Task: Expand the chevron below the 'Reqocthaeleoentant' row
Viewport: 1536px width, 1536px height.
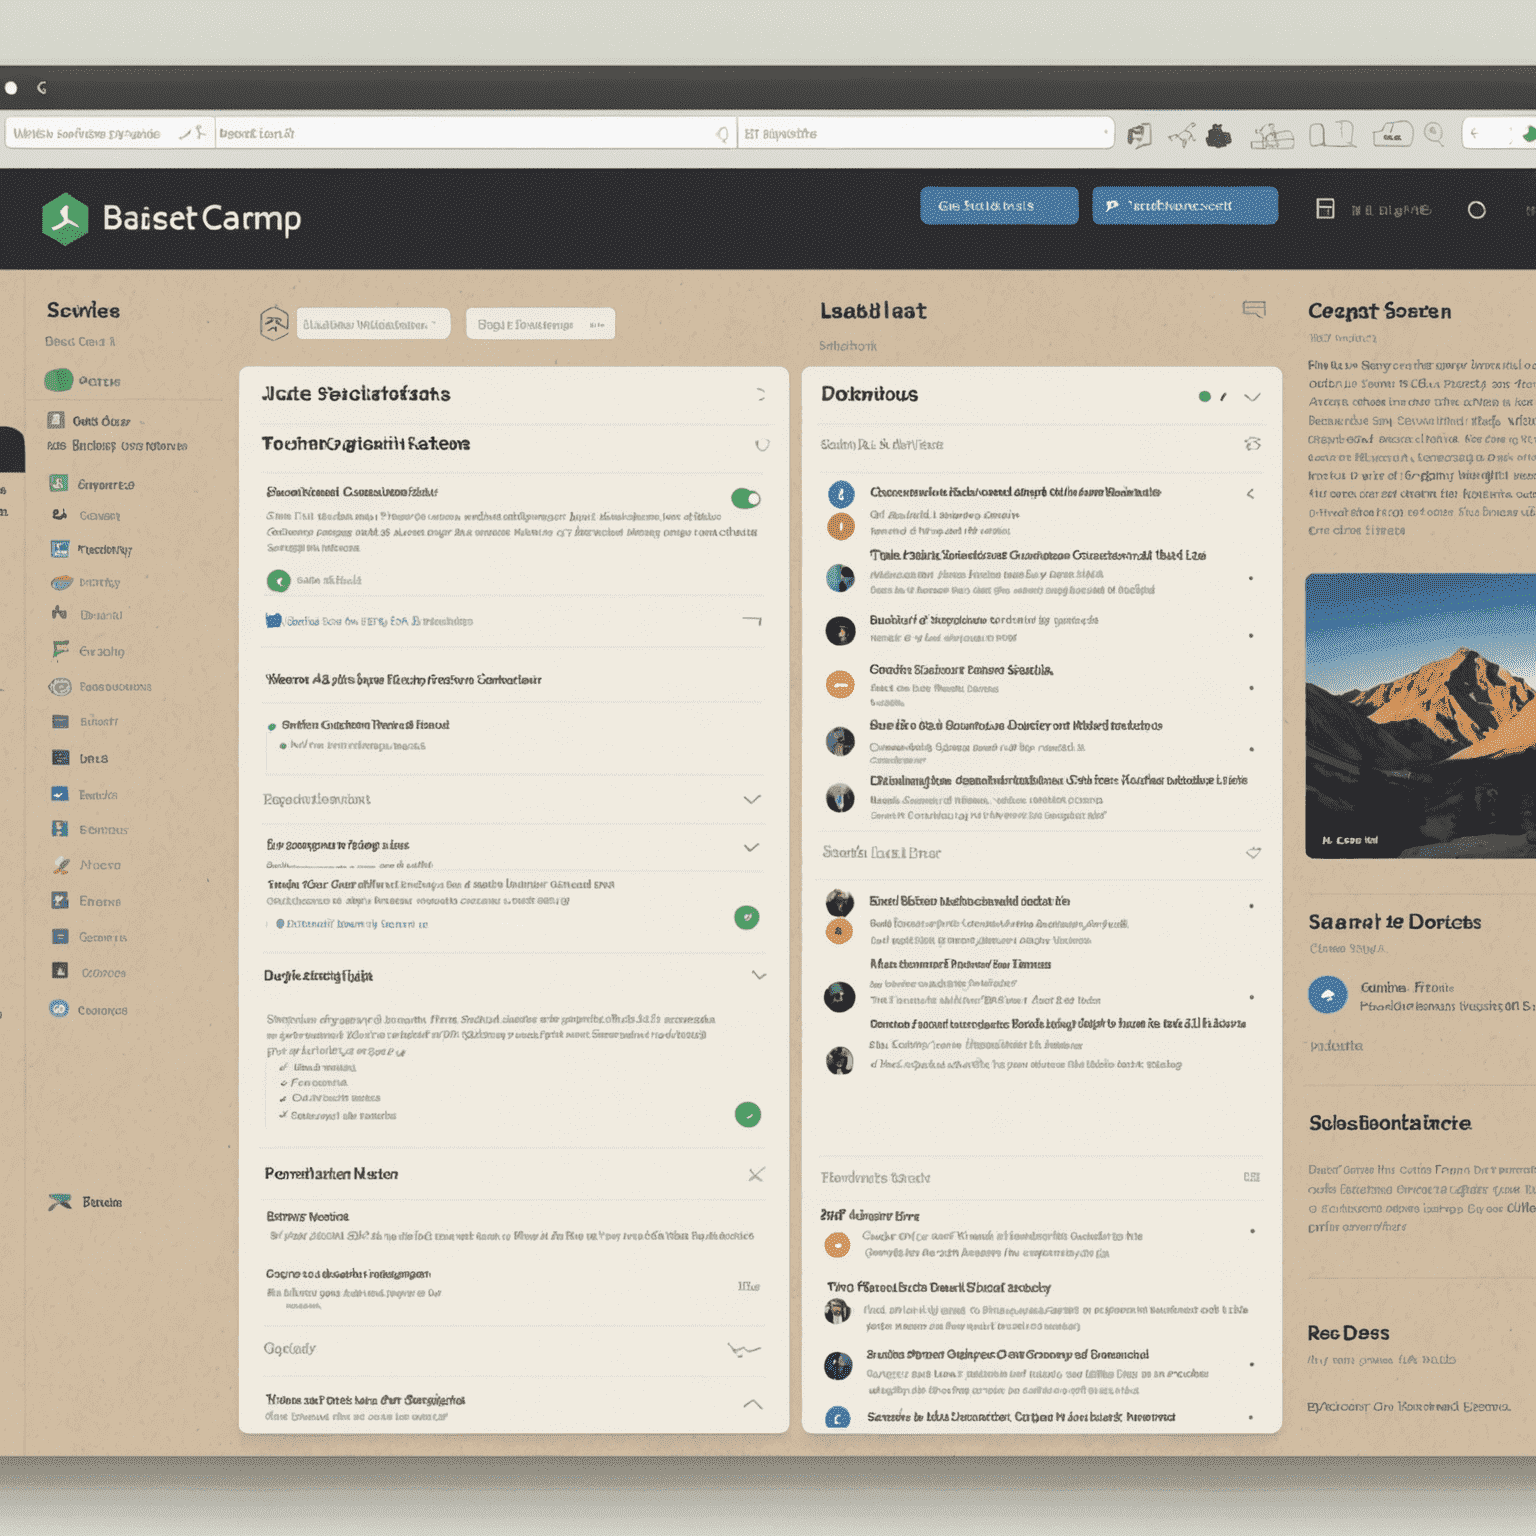Action: (x=752, y=847)
